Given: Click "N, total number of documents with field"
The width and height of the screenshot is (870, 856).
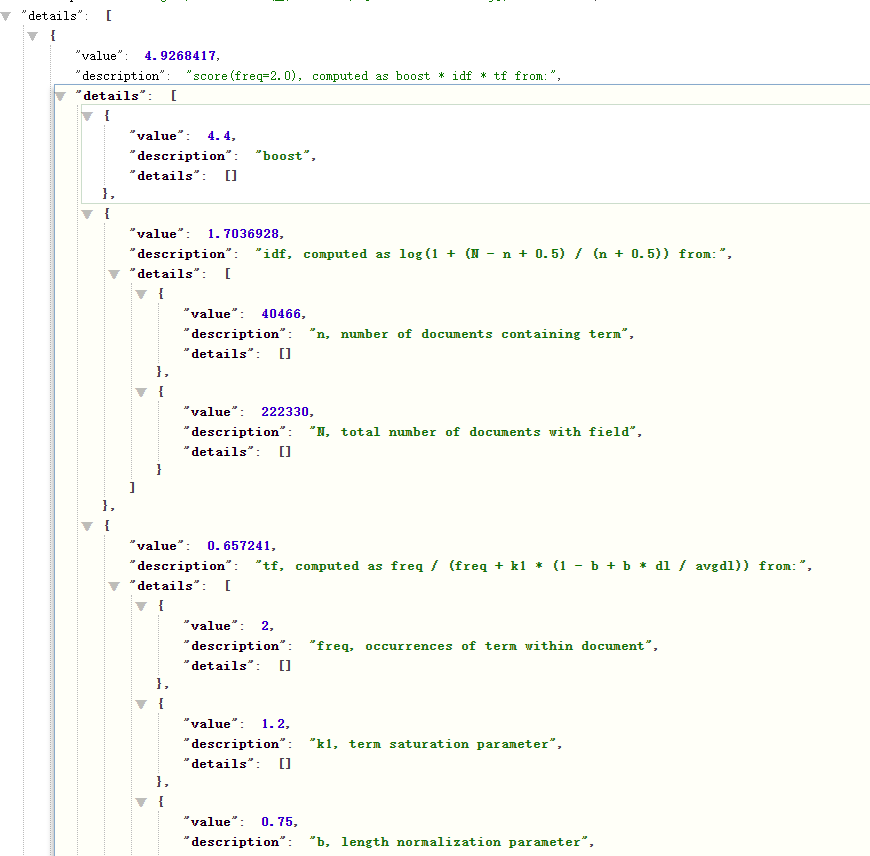Looking at the screenshot, I should point(473,432).
